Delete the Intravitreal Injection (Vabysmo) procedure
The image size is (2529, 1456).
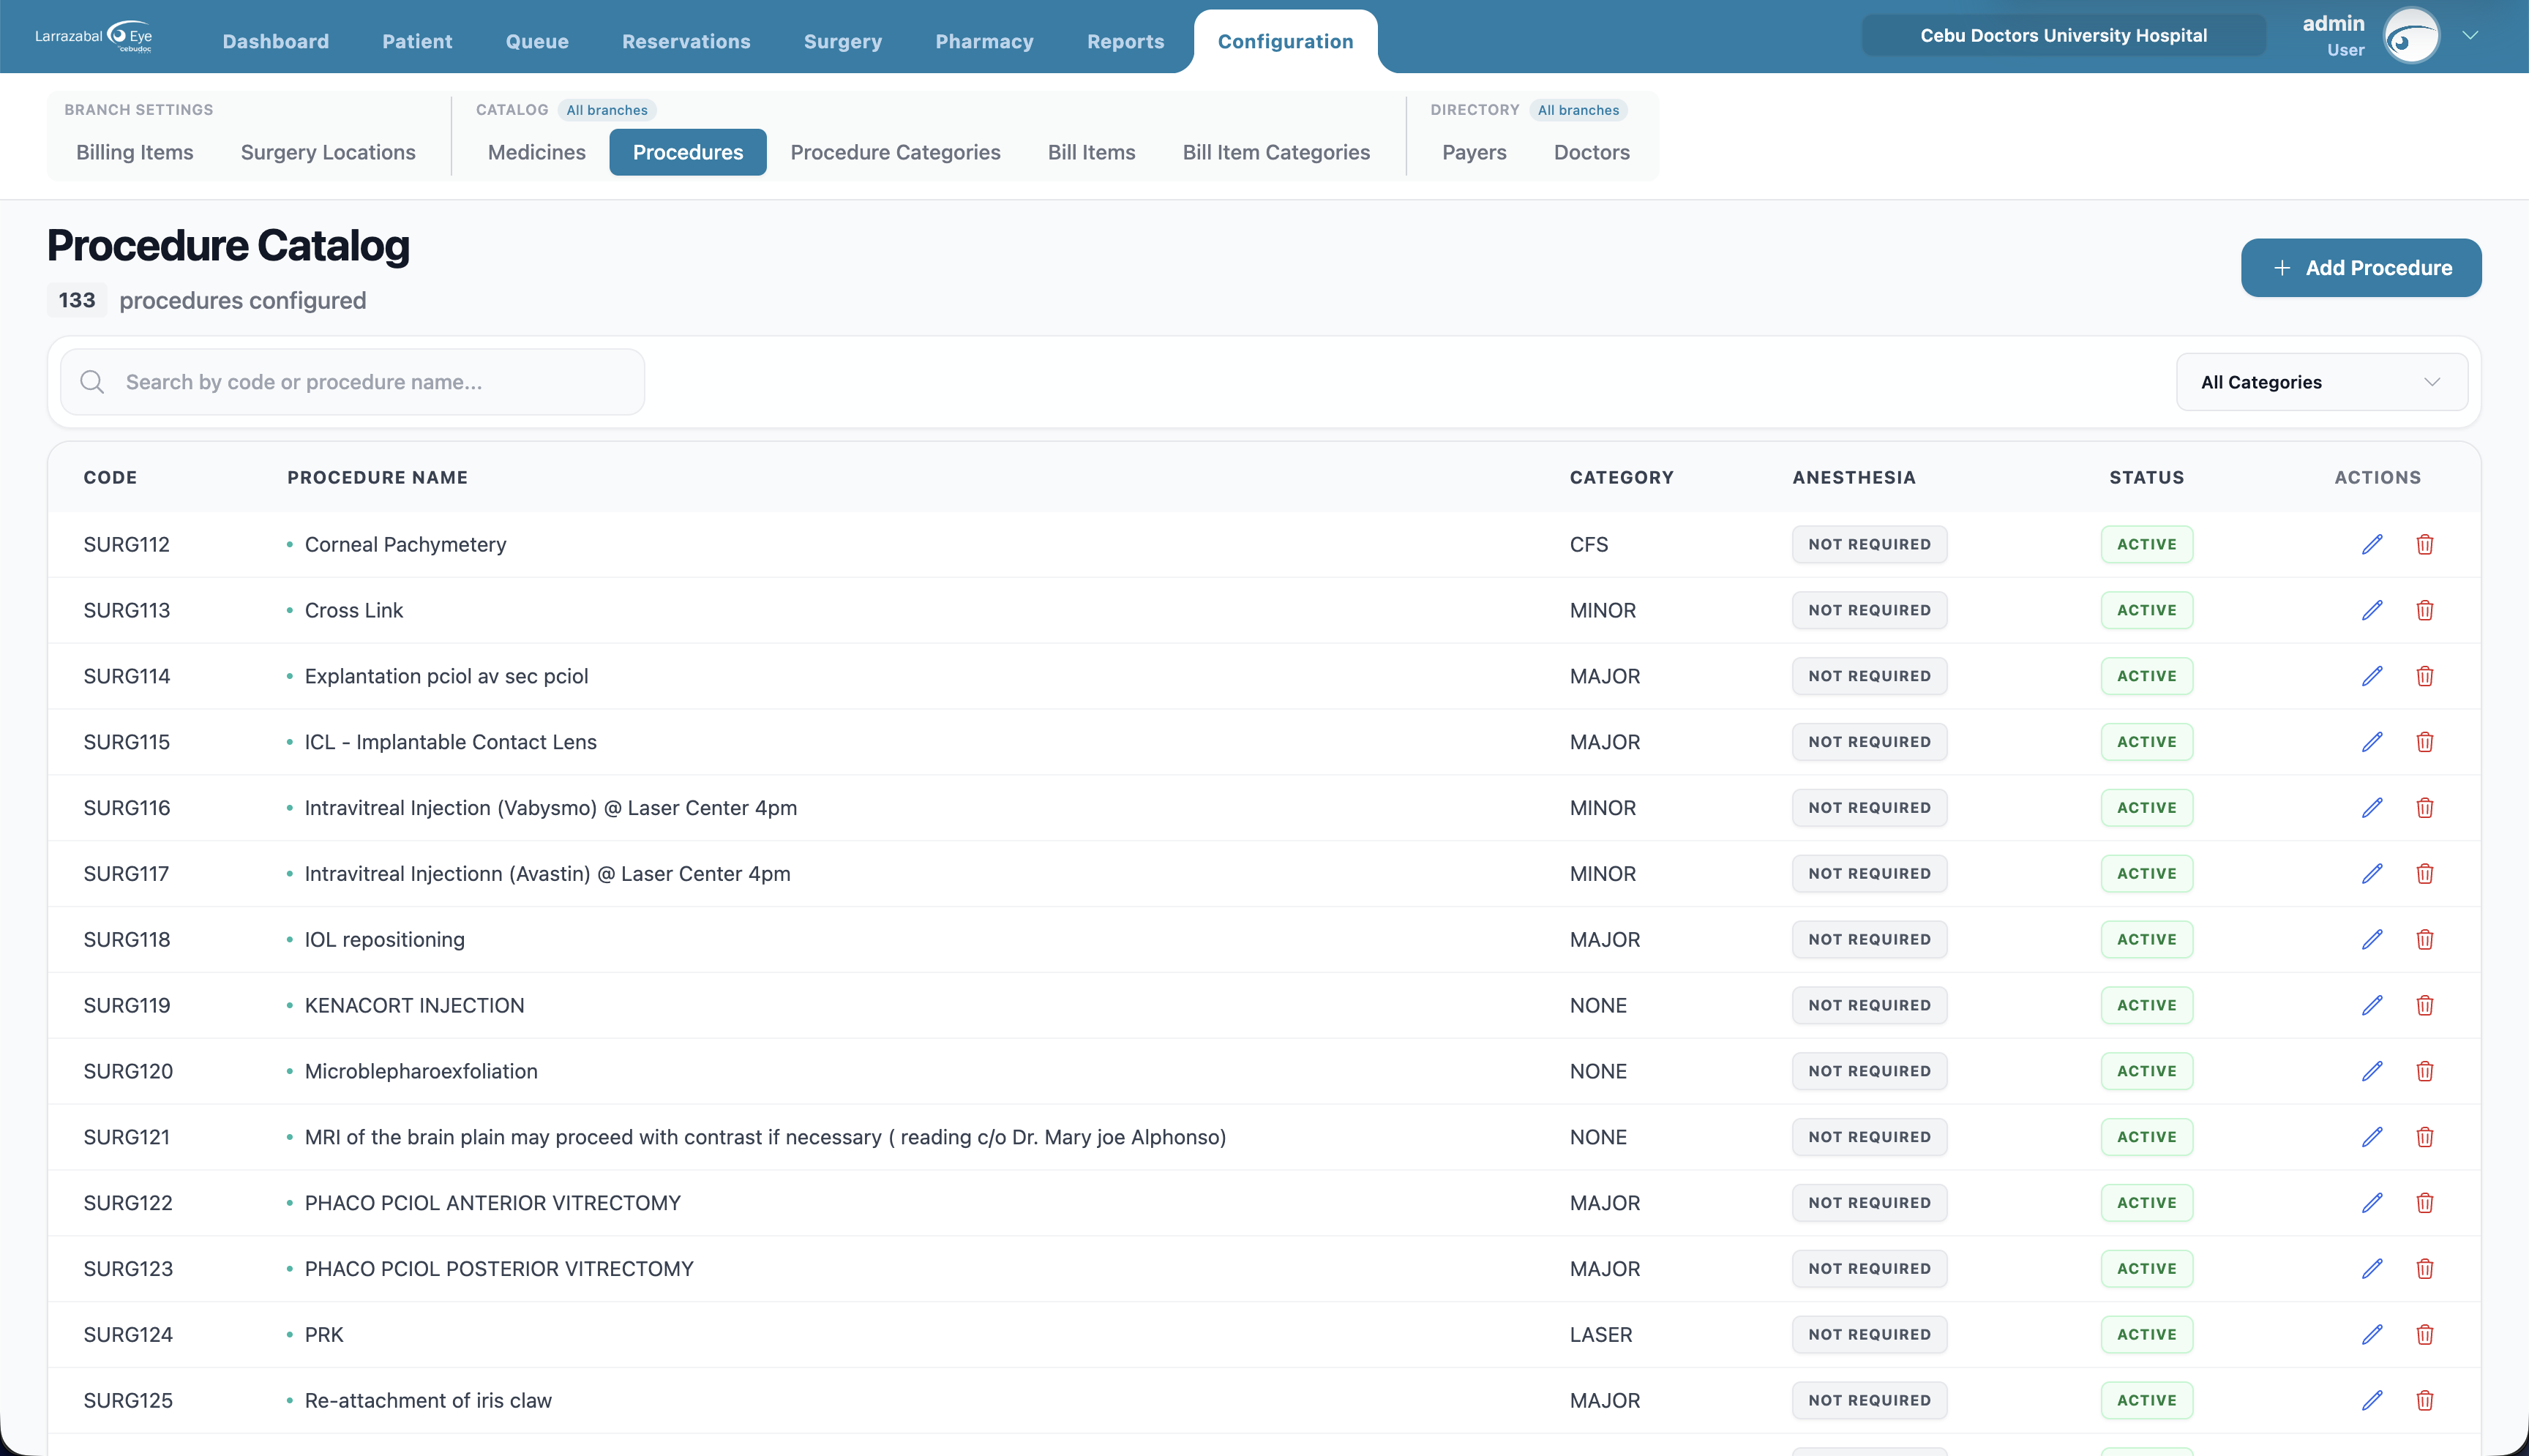(x=2425, y=808)
